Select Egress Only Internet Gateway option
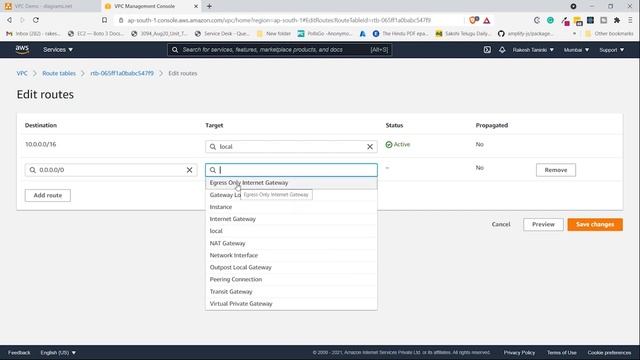This screenshot has height=360, width=640. [x=291, y=183]
